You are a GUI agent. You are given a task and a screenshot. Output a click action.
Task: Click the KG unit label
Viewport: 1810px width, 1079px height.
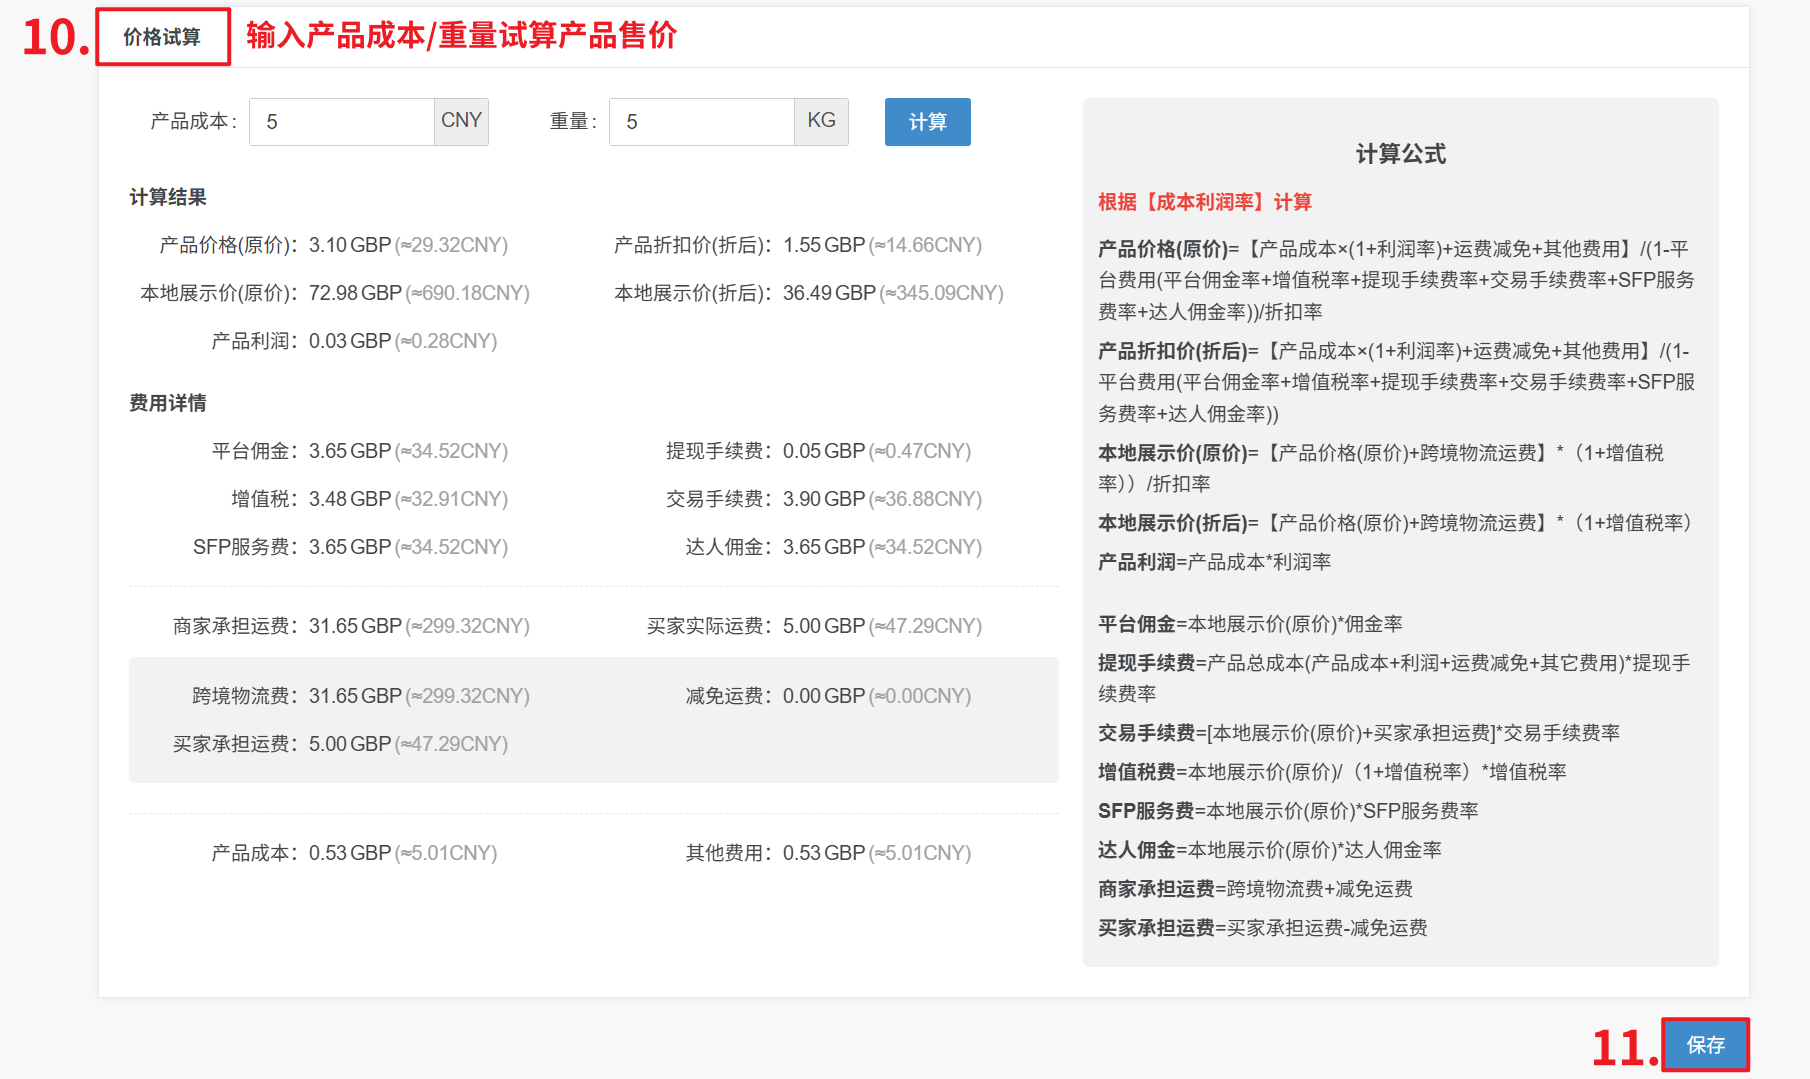point(821,121)
